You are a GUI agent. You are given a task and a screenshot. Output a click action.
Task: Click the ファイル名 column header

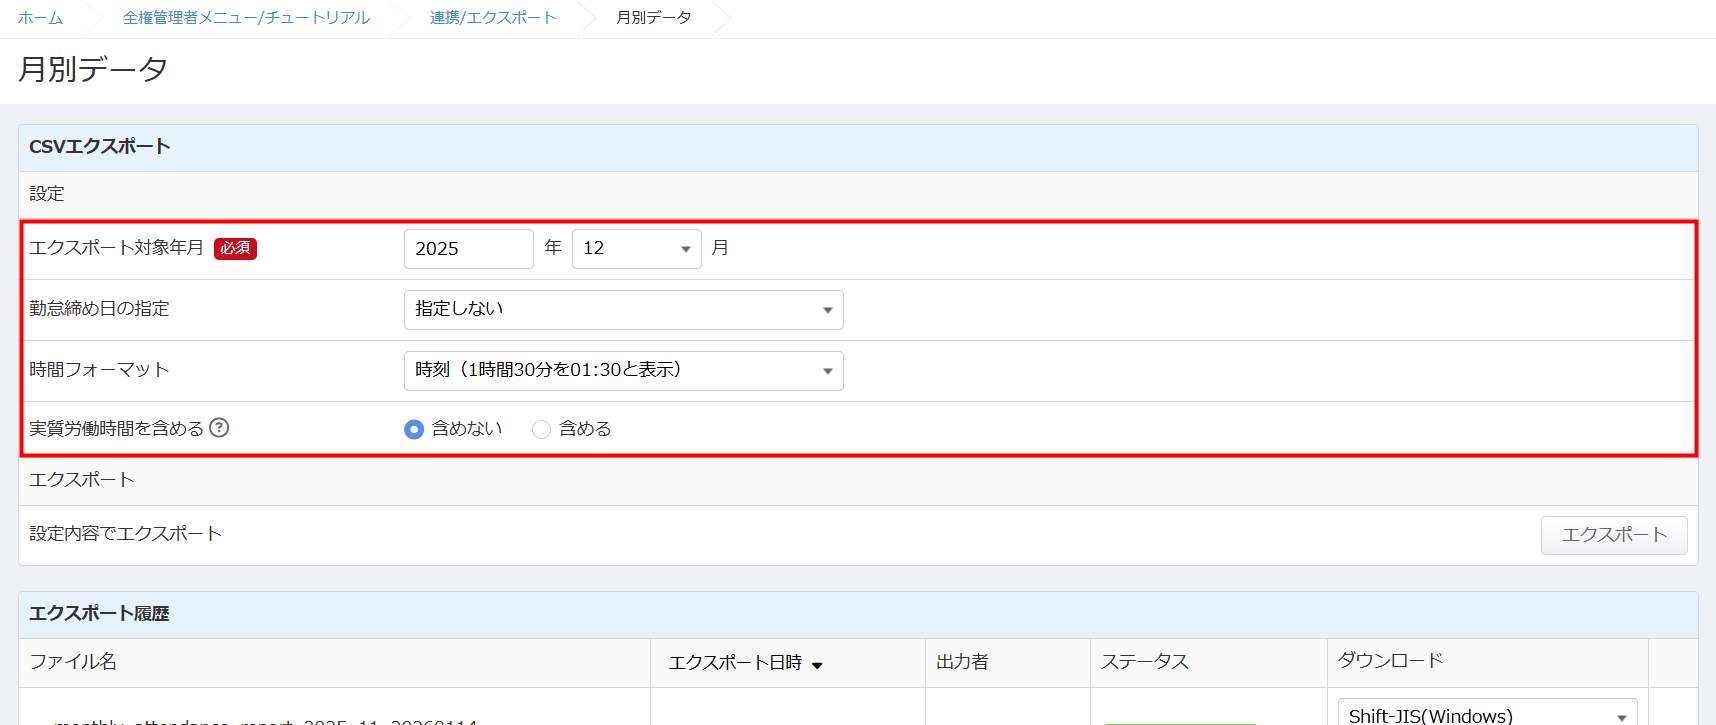point(73,662)
